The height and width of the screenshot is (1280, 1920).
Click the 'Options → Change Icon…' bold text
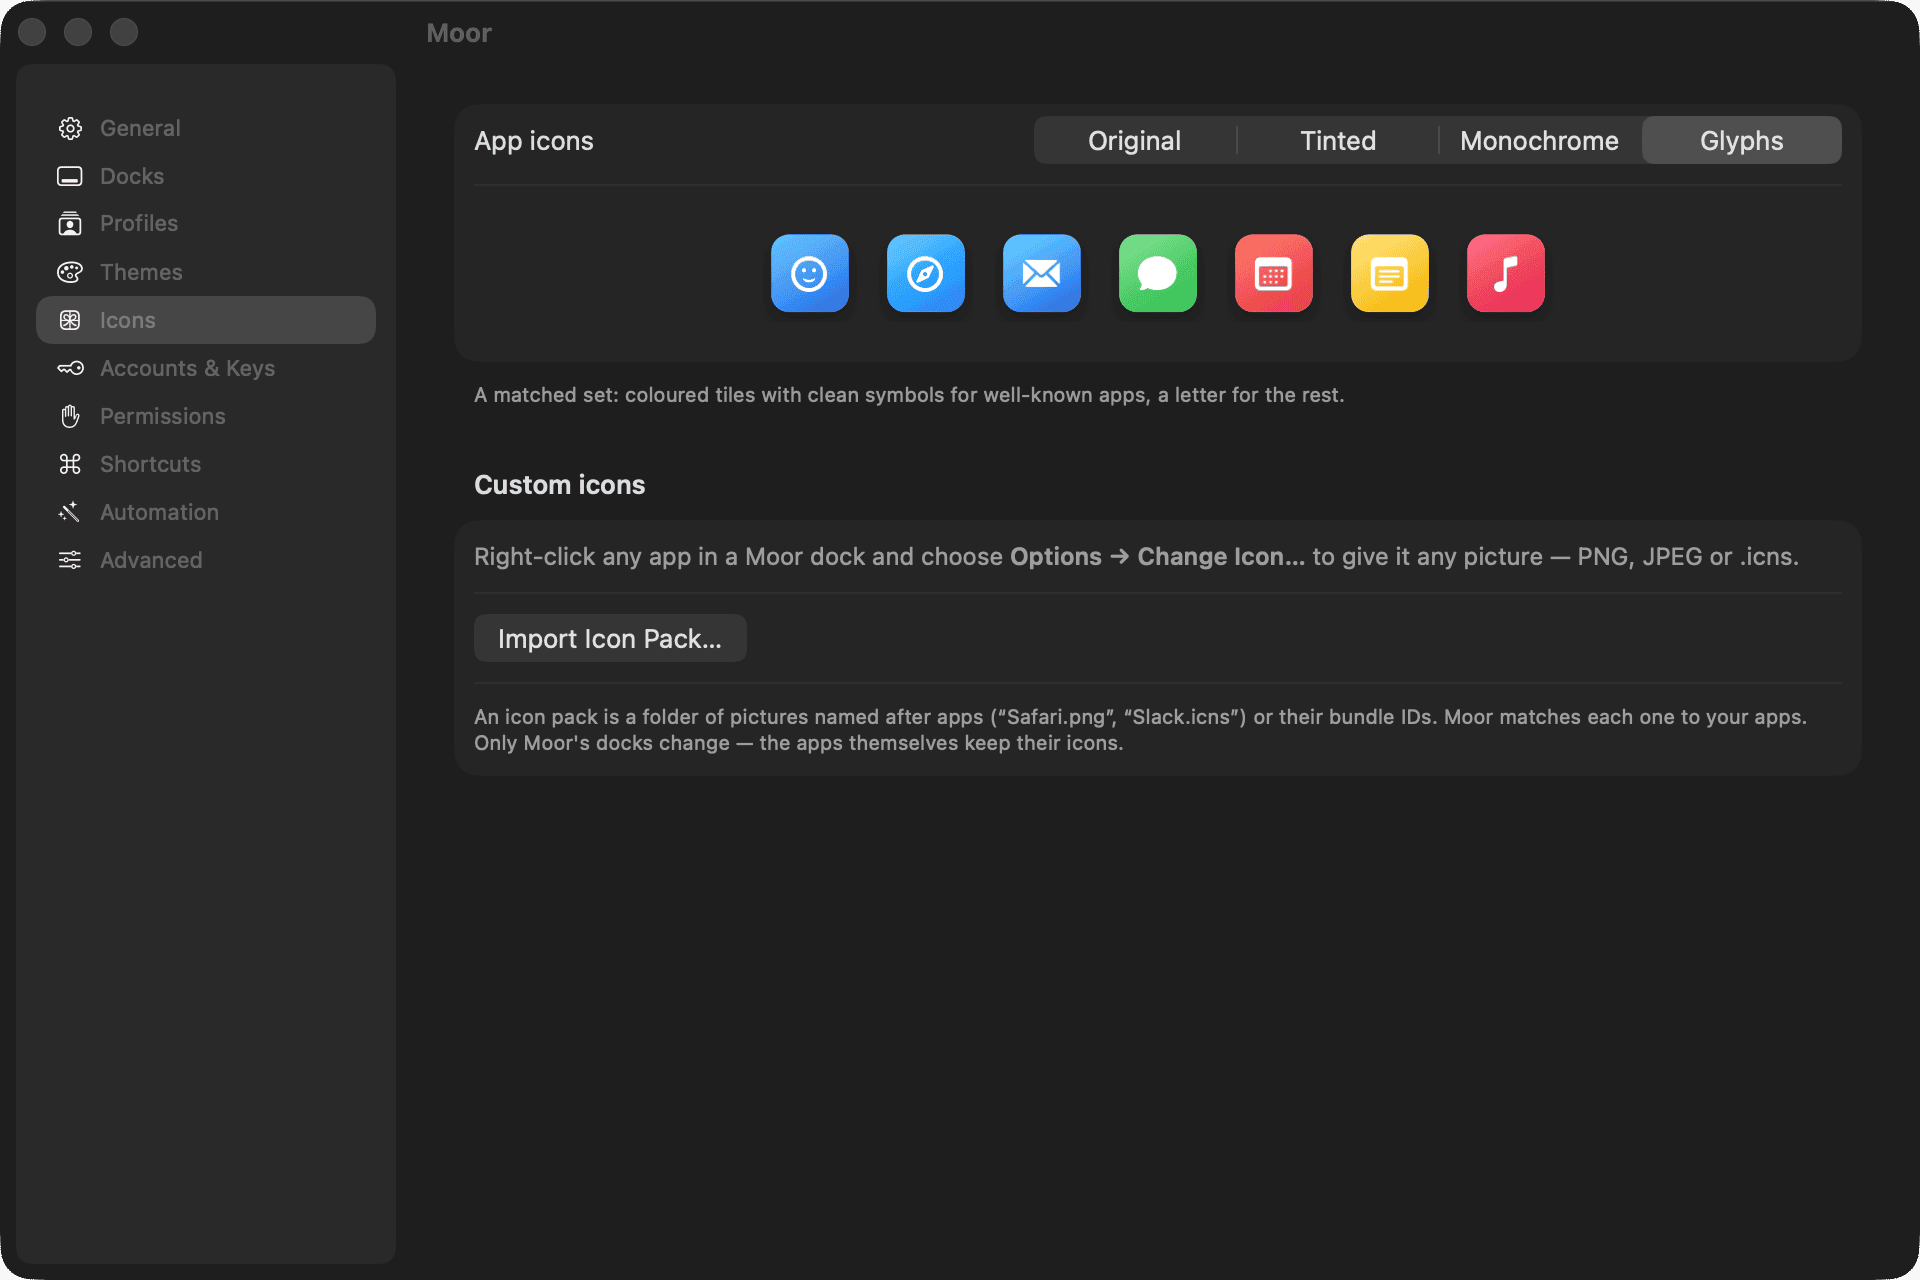1157,557
